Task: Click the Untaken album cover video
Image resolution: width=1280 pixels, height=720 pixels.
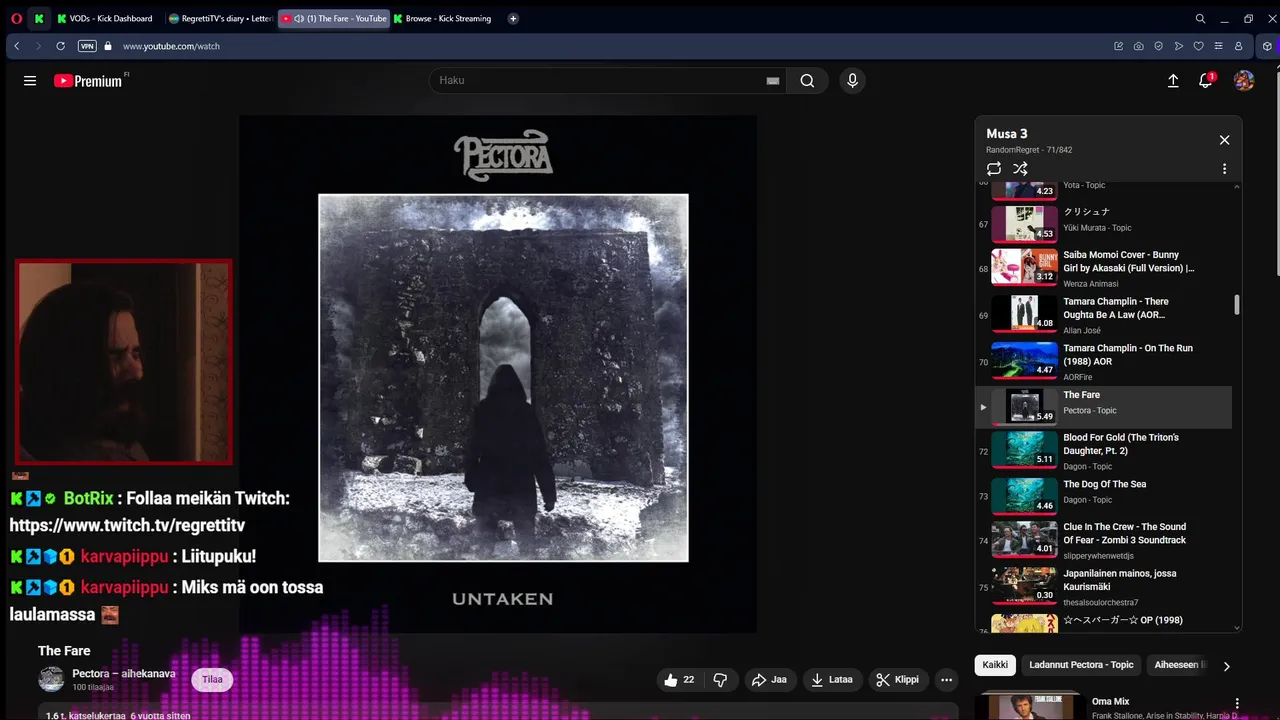Action: point(498,374)
